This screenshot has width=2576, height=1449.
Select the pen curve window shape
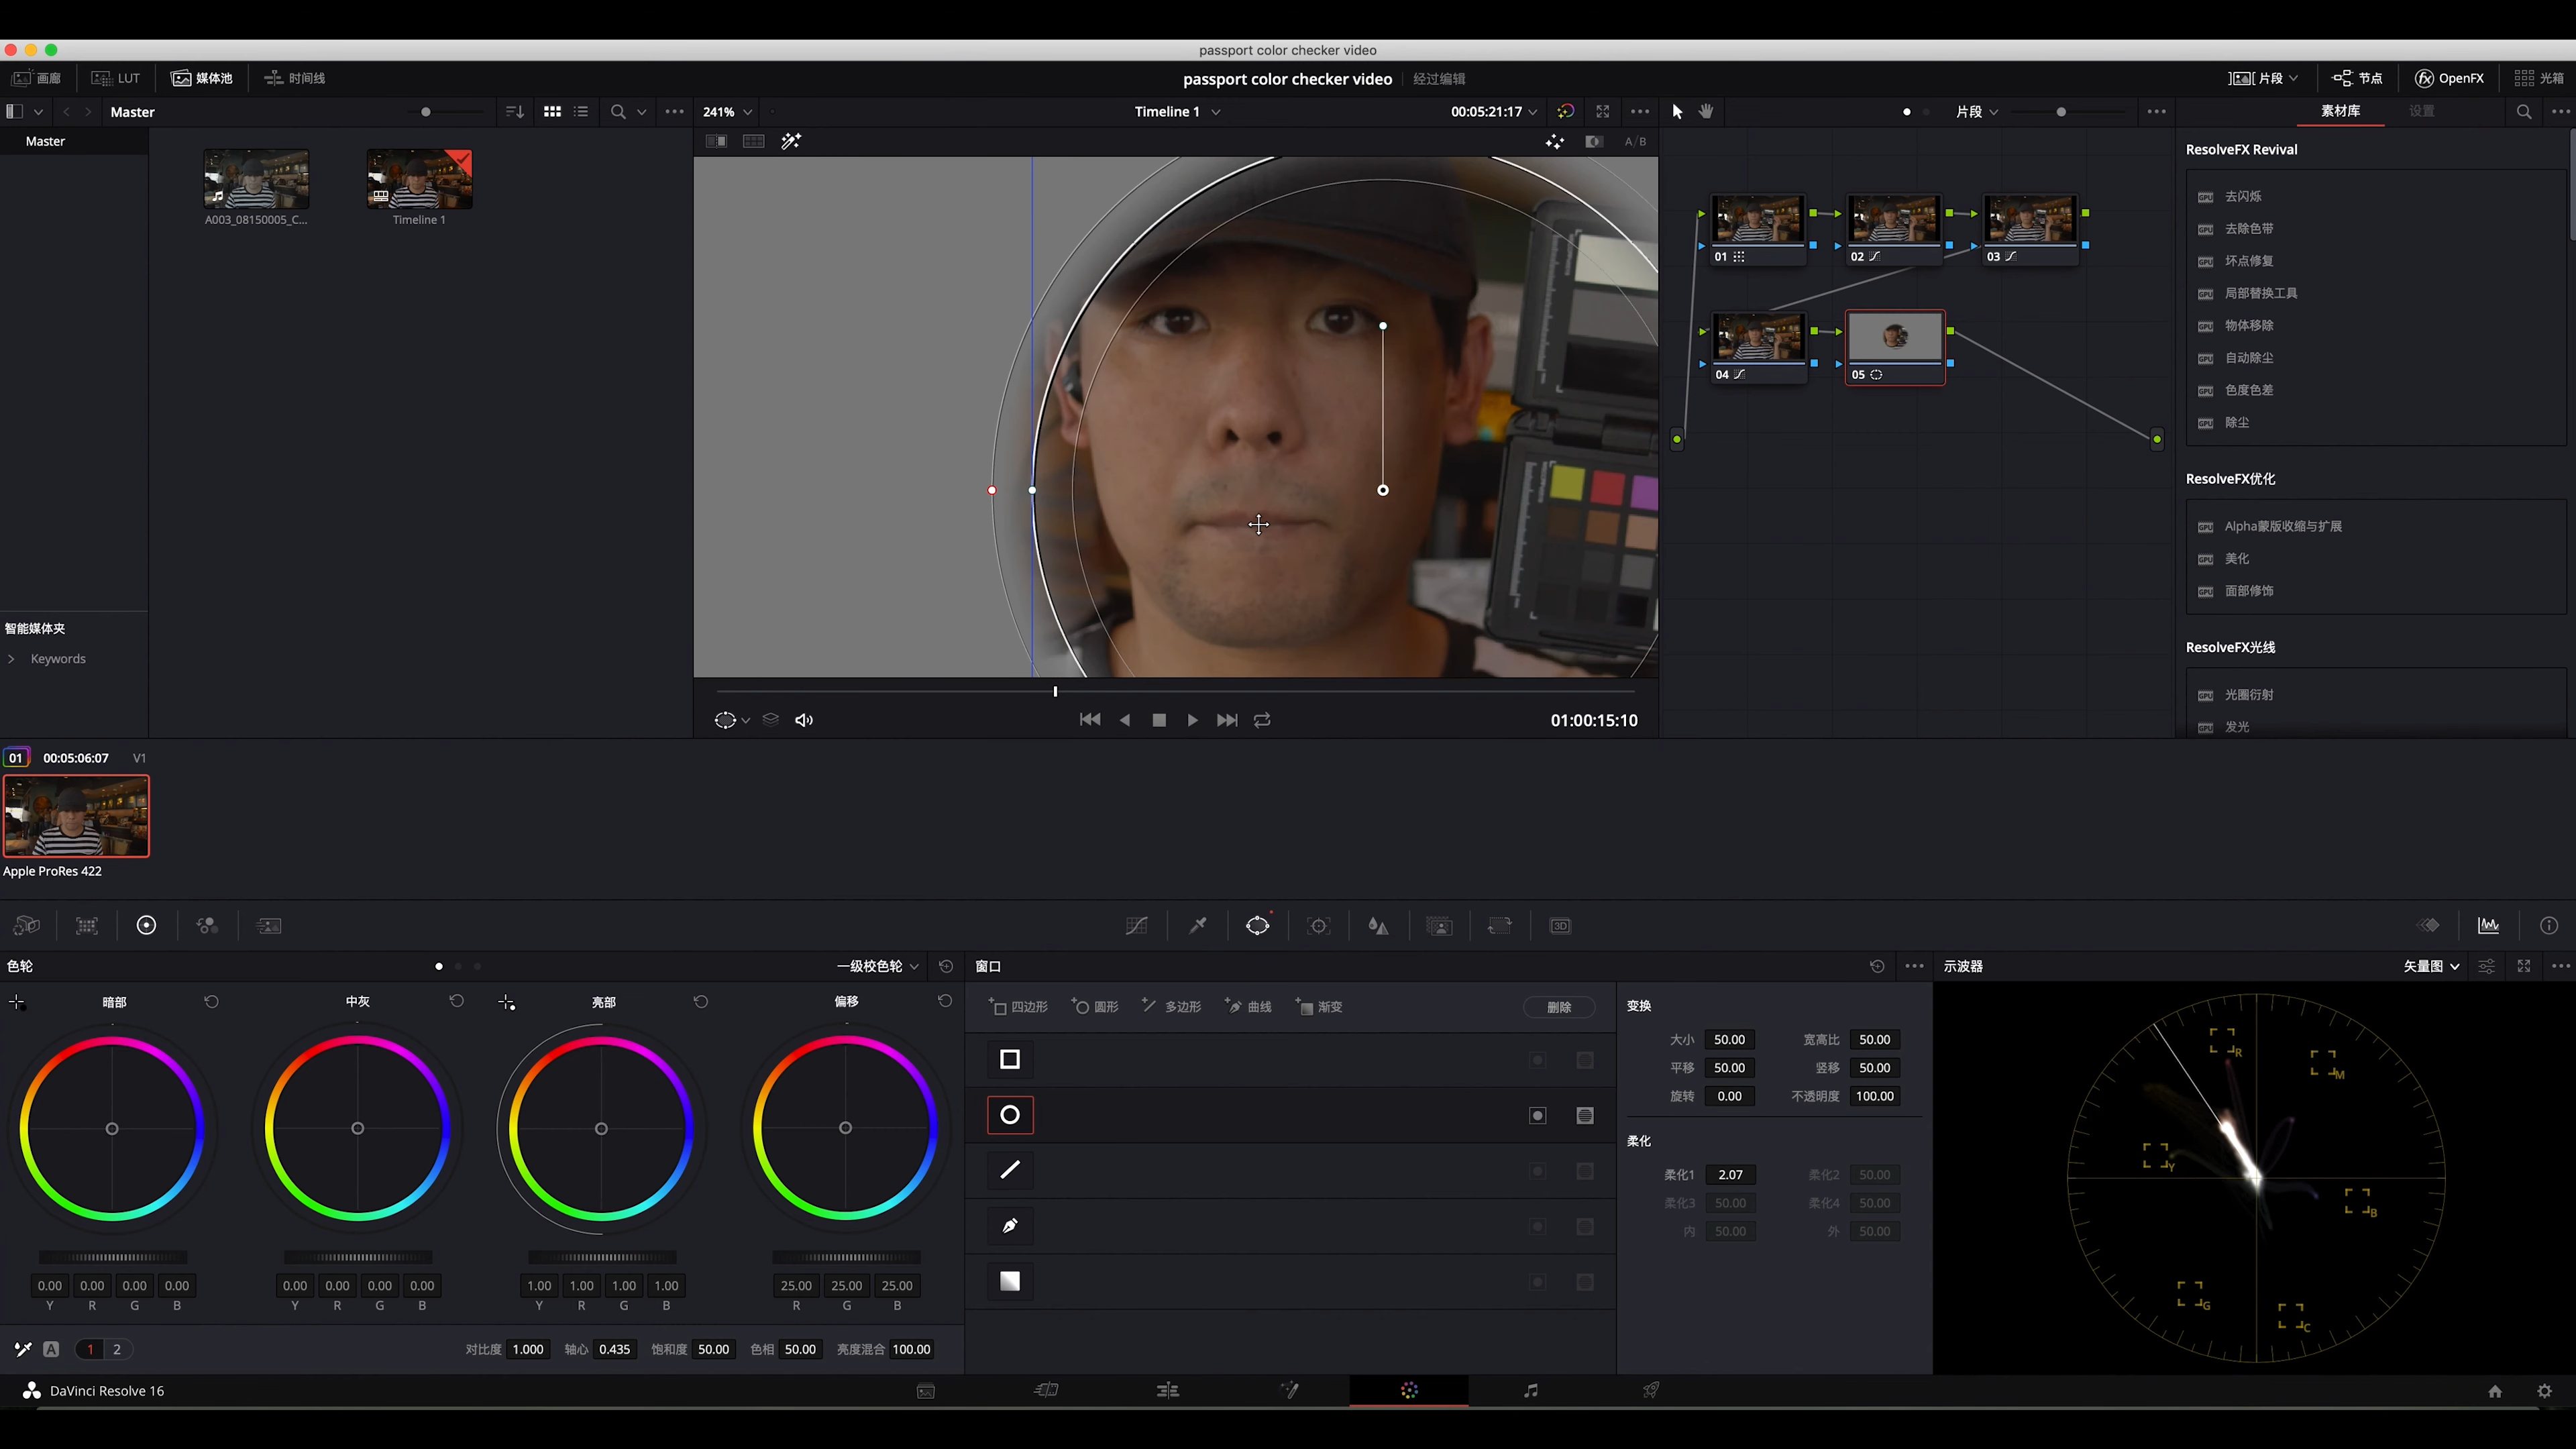point(1010,1226)
